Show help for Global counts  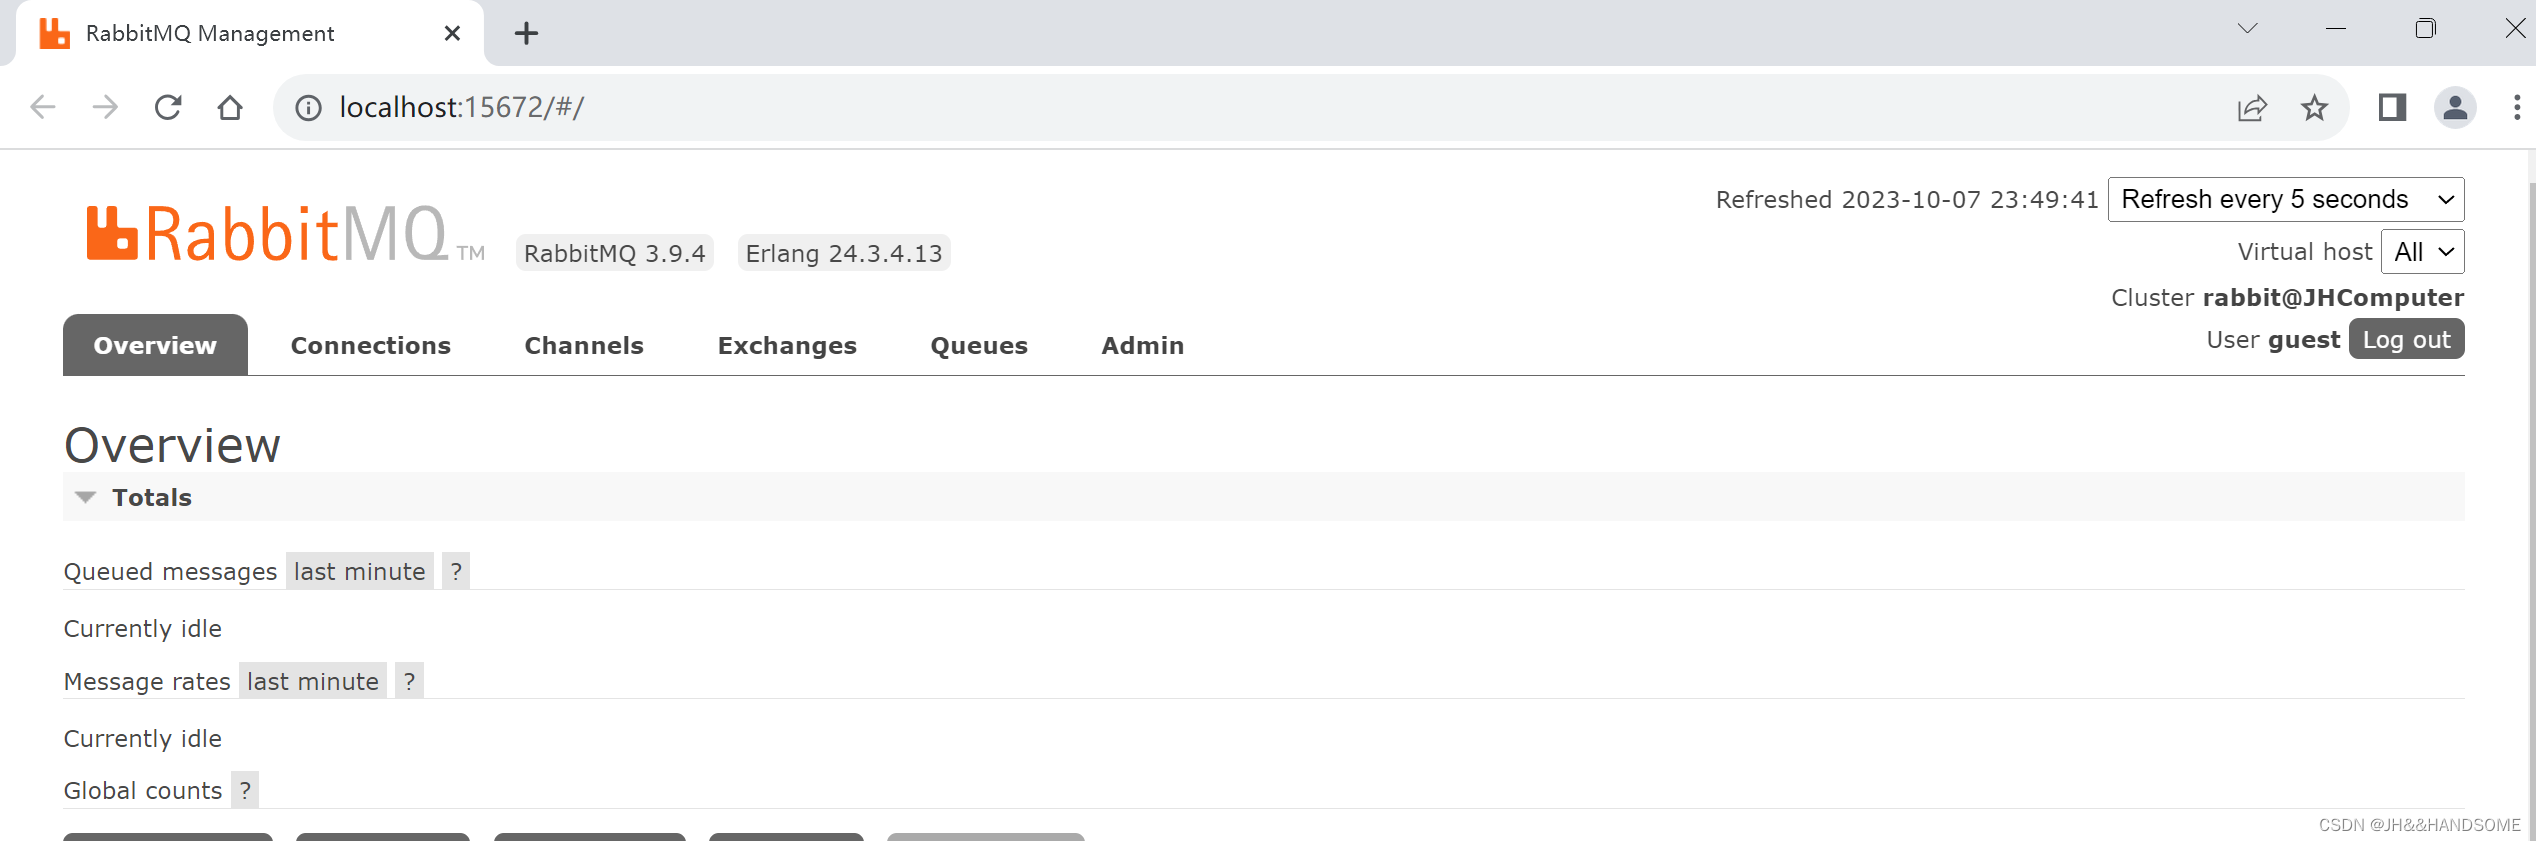pos(245,790)
